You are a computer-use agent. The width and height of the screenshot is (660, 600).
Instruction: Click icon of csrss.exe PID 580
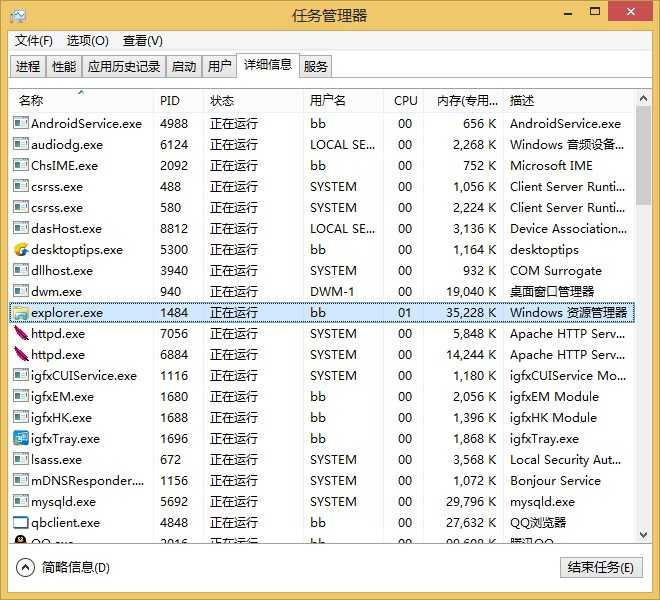(x=21, y=207)
